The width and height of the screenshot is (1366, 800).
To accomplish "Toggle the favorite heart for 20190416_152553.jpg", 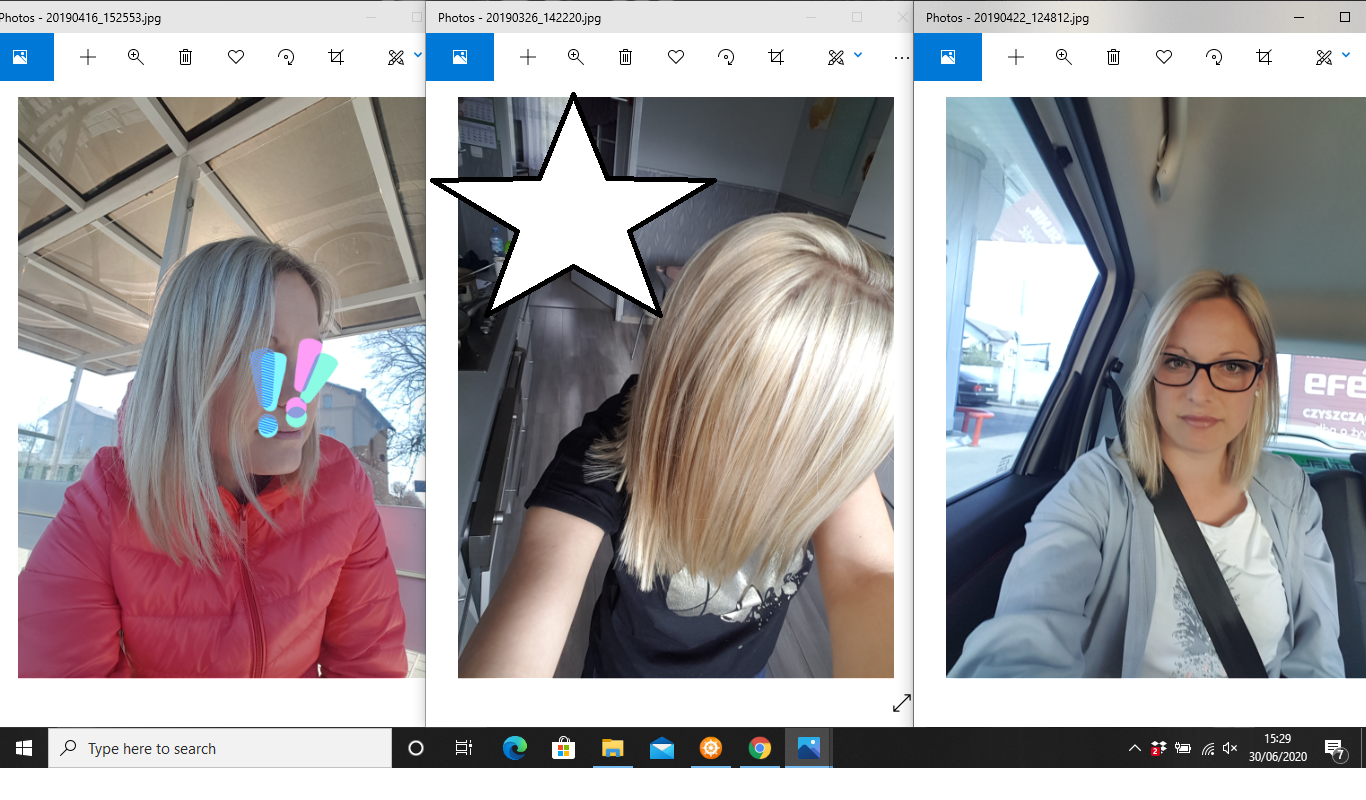I will 236,57.
